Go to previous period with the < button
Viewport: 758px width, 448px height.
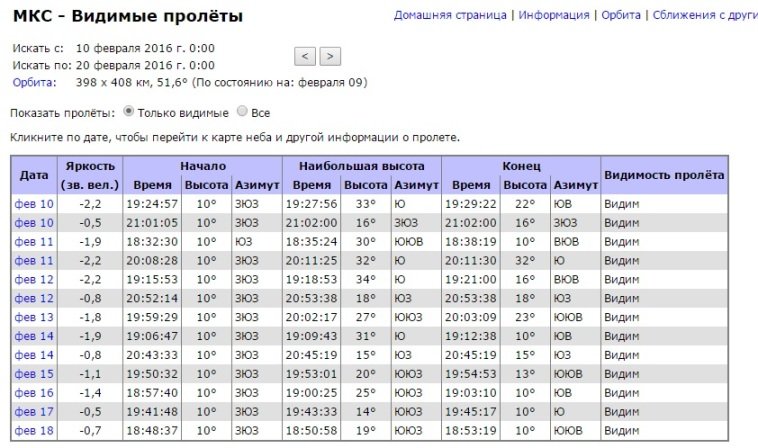tap(305, 56)
